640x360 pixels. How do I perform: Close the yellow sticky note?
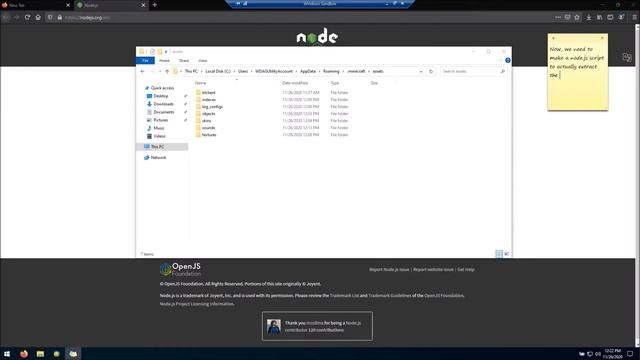pos(602,38)
